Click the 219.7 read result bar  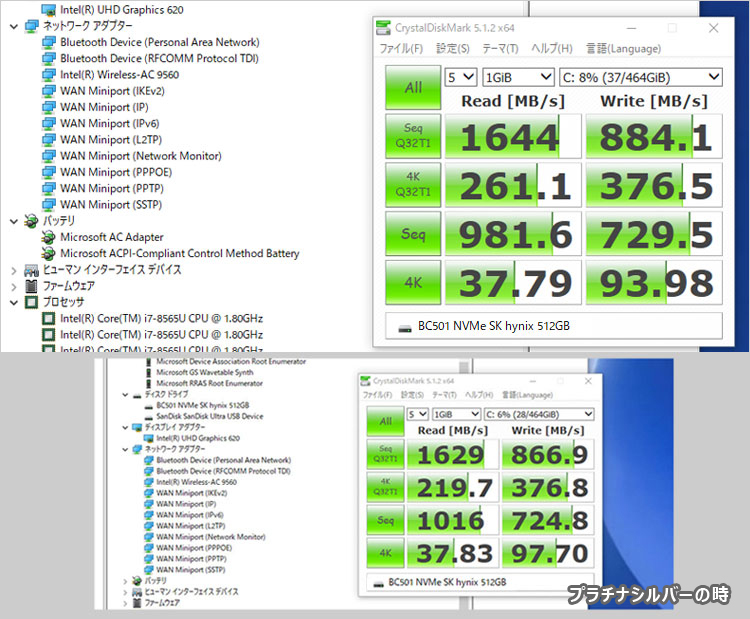pyautogui.click(x=452, y=487)
